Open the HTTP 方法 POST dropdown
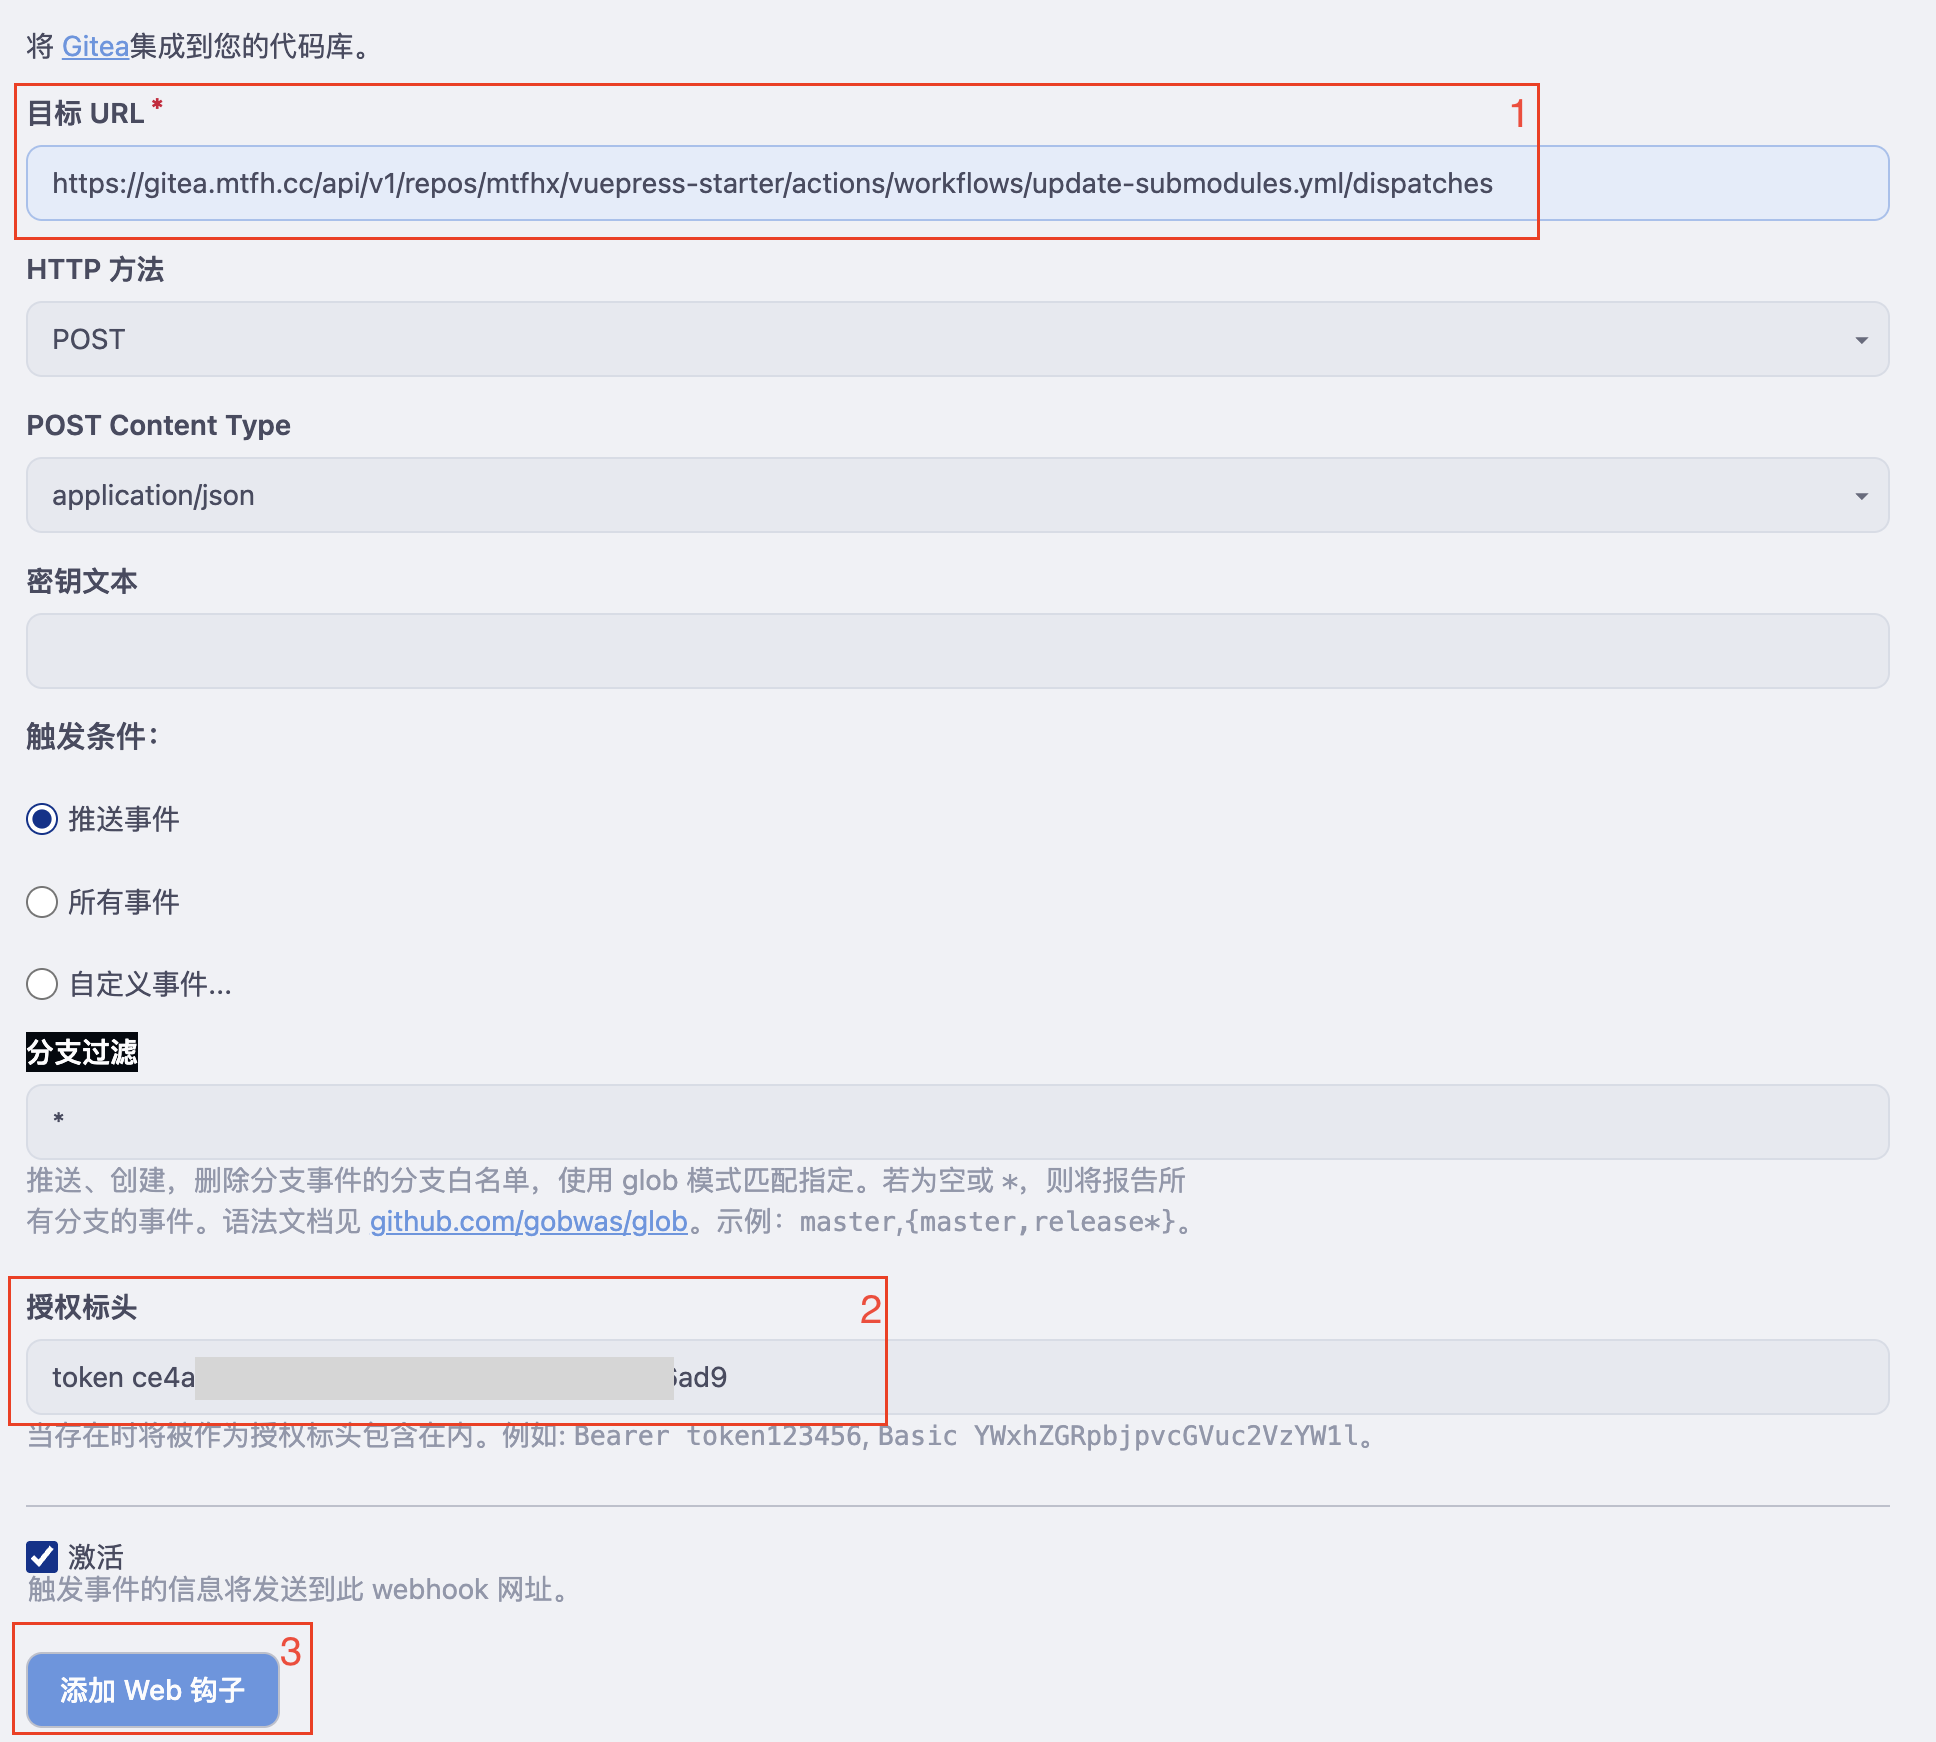Image resolution: width=1936 pixels, height=1742 pixels. coord(956,340)
